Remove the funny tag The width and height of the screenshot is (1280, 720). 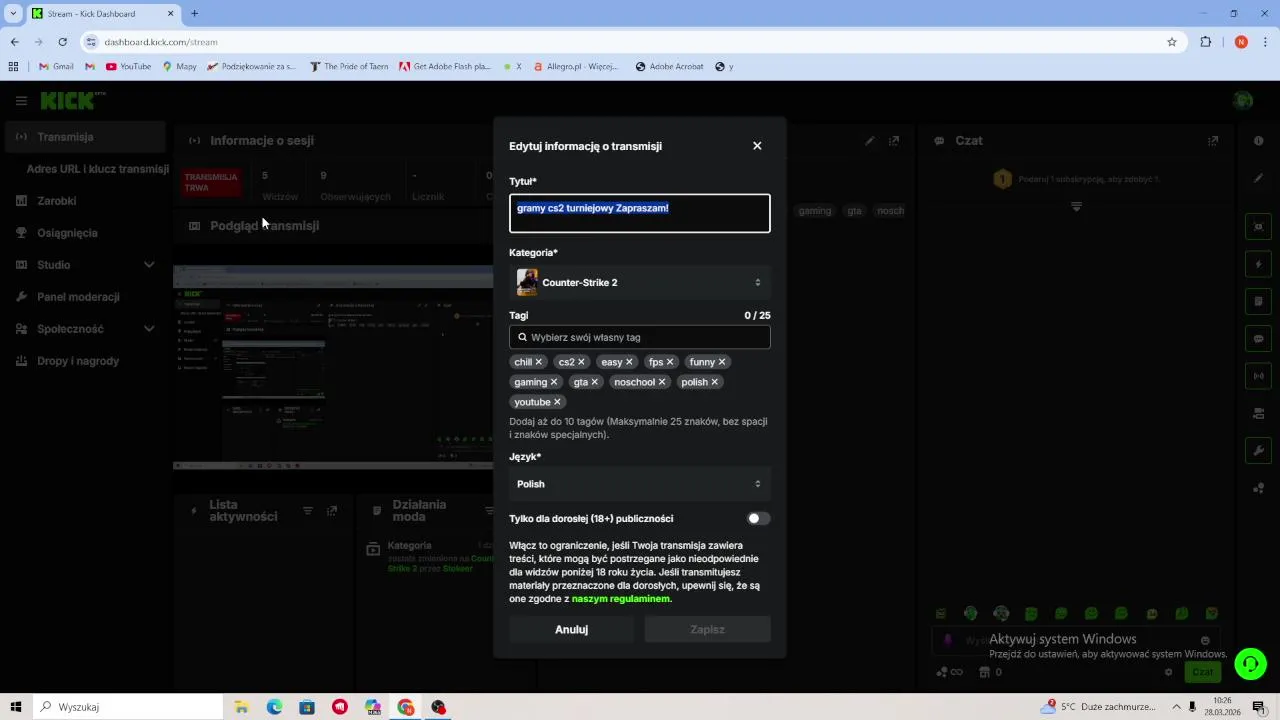point(722,362)
